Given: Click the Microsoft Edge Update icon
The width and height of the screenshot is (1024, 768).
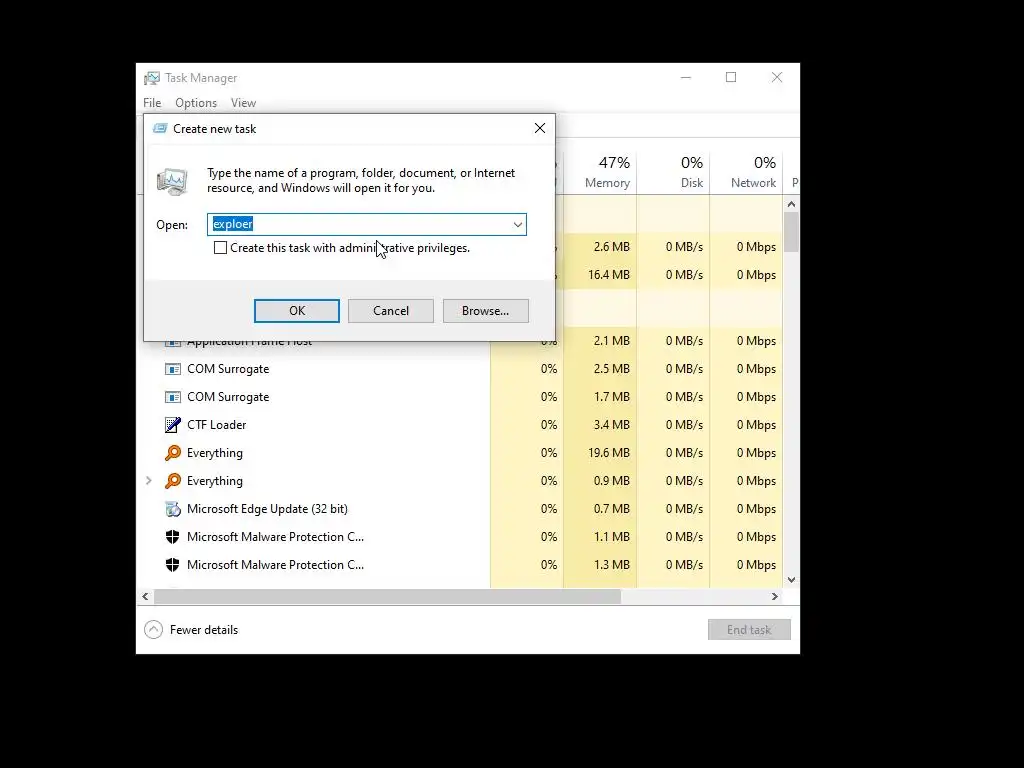Looking at the screenshot, I should [x=172, y=509].
